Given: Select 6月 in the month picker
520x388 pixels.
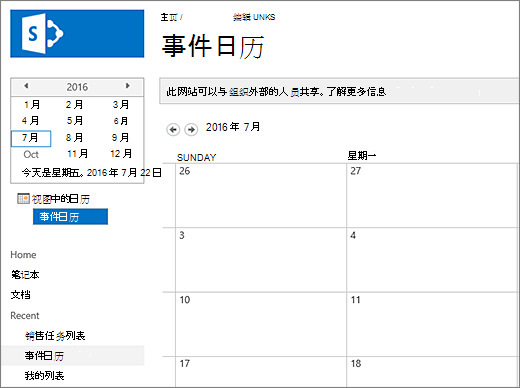Looking at the screenshot, I should [x=121, y=121].
